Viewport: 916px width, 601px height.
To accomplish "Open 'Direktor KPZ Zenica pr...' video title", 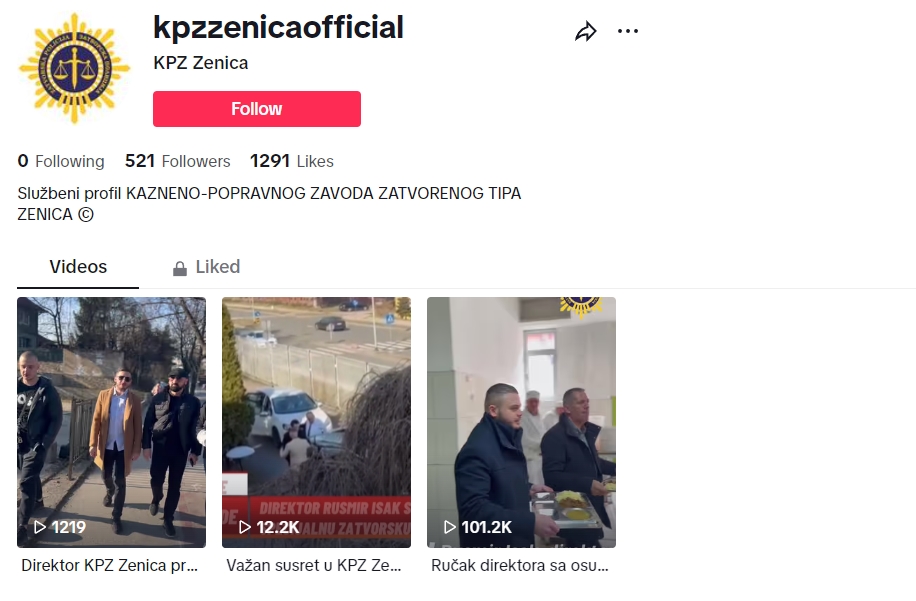I will [109, 565].
